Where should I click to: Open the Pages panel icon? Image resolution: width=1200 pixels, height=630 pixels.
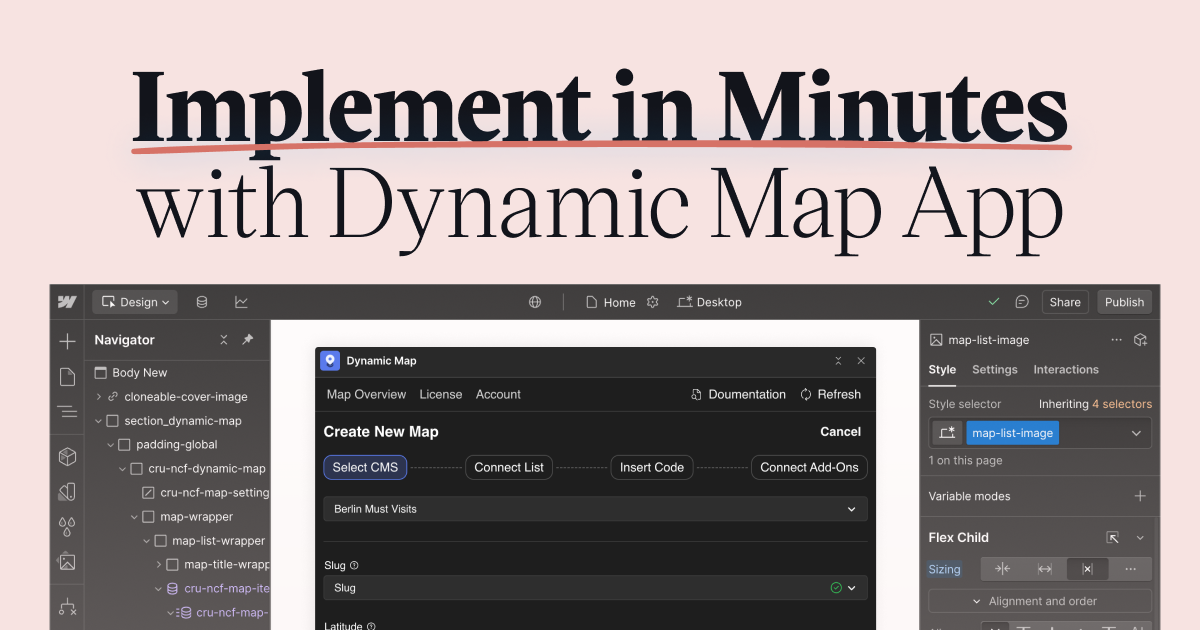click(67, 377)
